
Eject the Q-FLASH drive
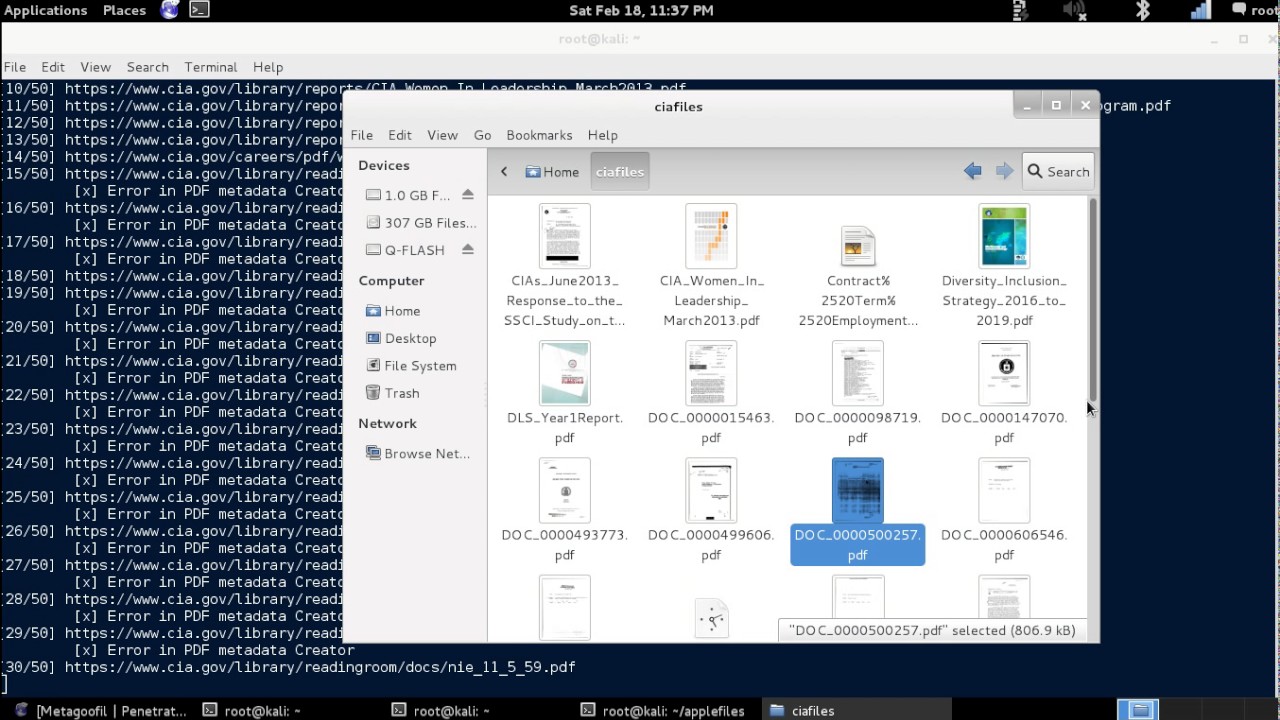pos(467,249)
